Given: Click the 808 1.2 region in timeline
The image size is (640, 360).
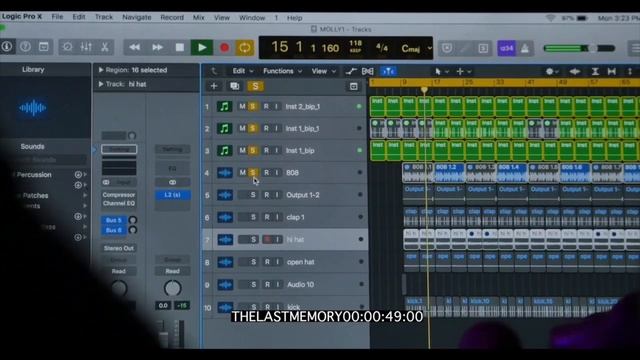Looking at the screenshot, I should coord(450,173).
